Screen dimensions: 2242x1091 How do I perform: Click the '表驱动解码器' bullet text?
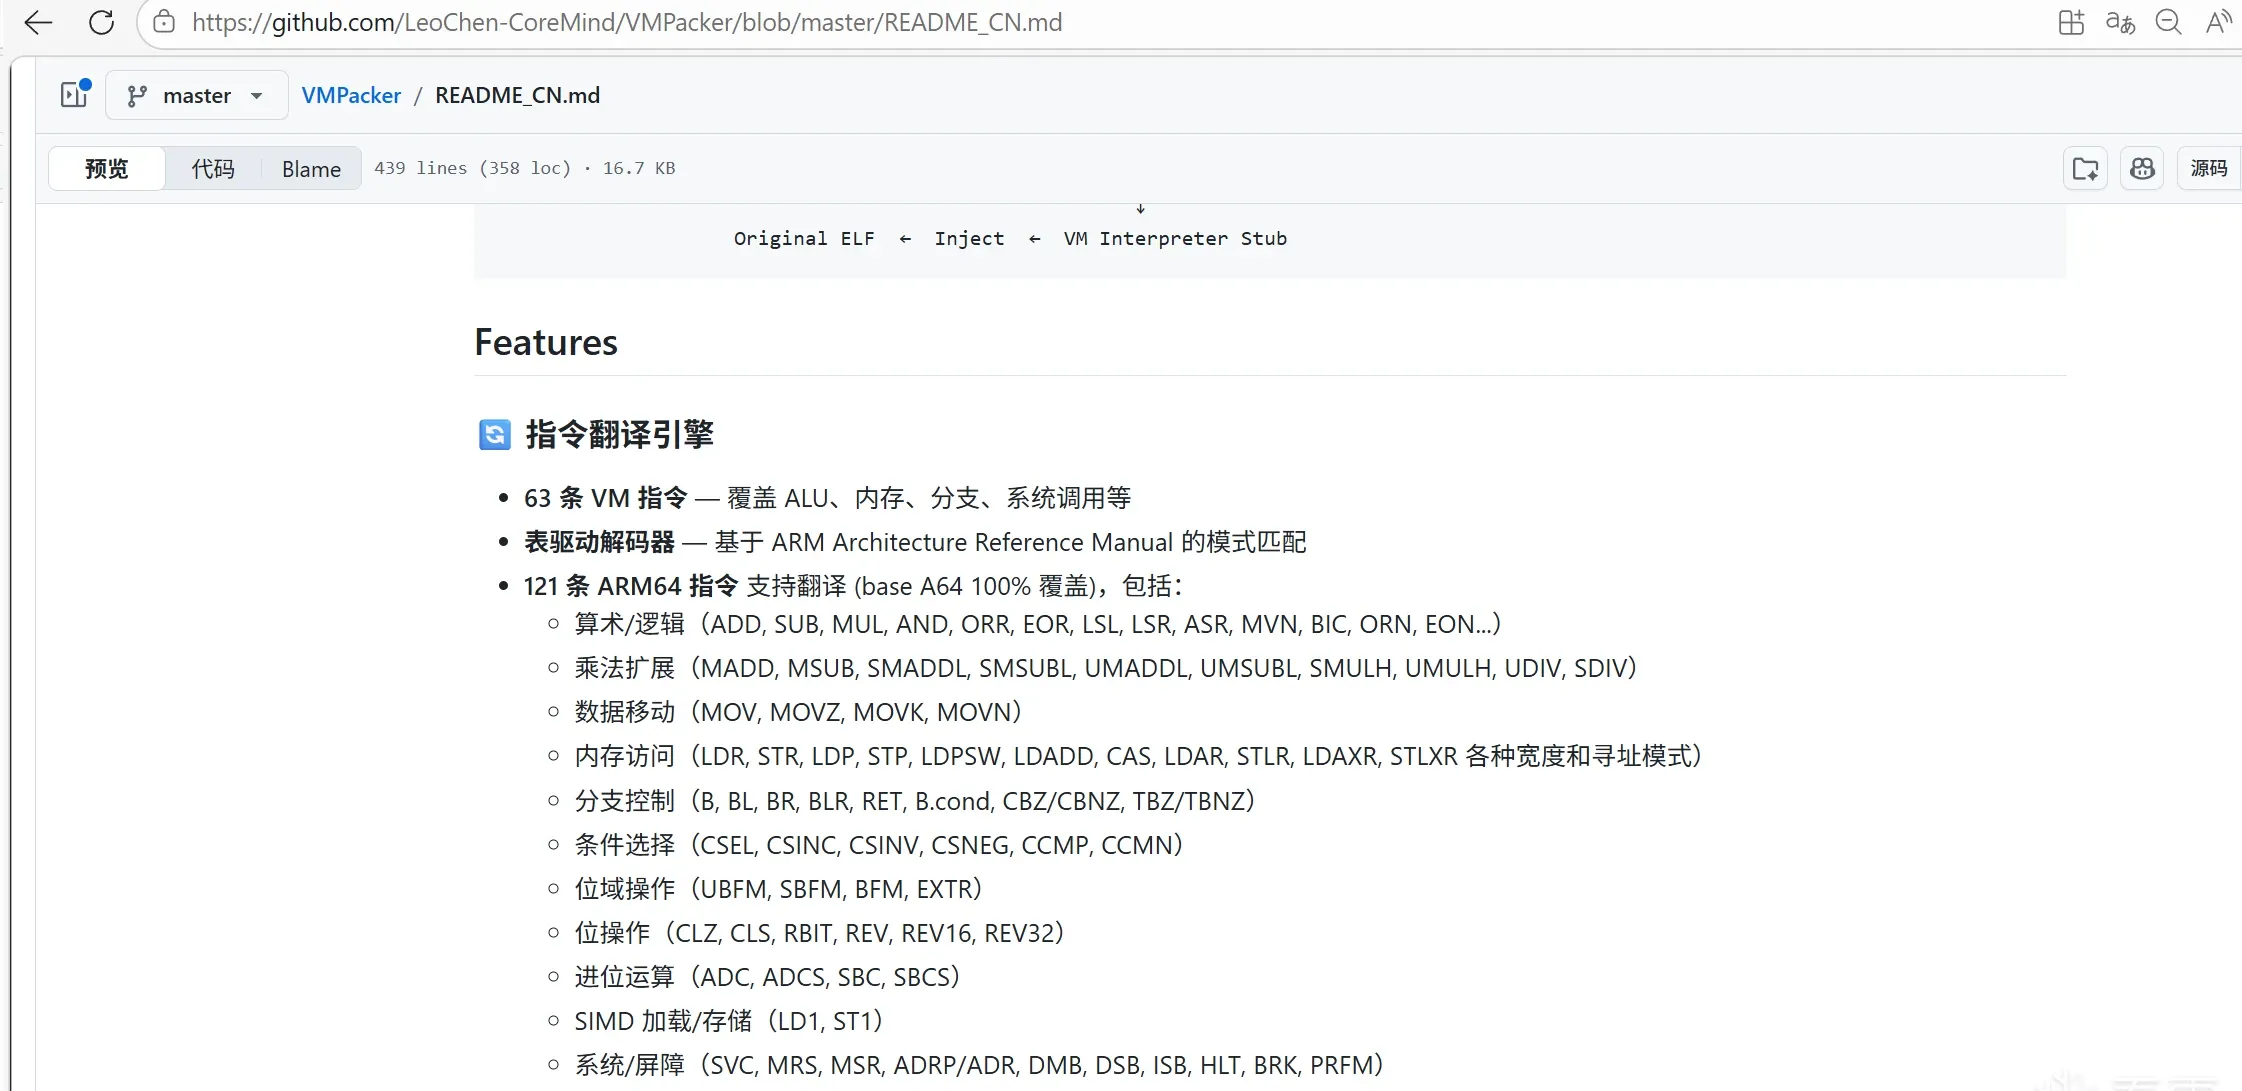coord(599,542)
